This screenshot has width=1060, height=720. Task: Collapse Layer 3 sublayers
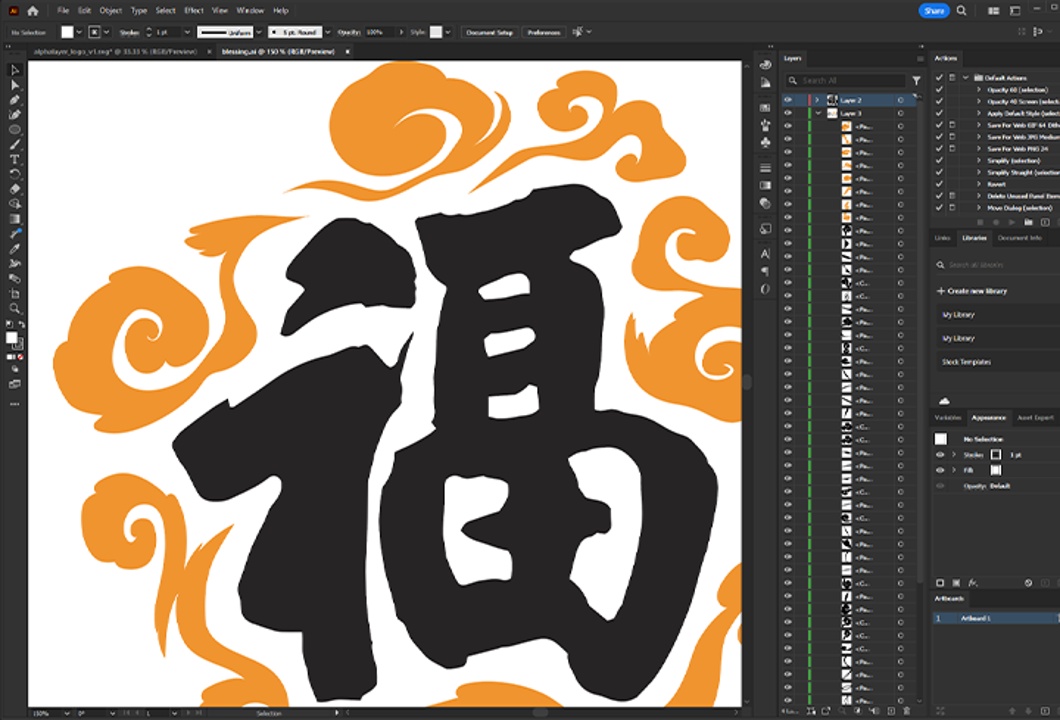point(818,114)
